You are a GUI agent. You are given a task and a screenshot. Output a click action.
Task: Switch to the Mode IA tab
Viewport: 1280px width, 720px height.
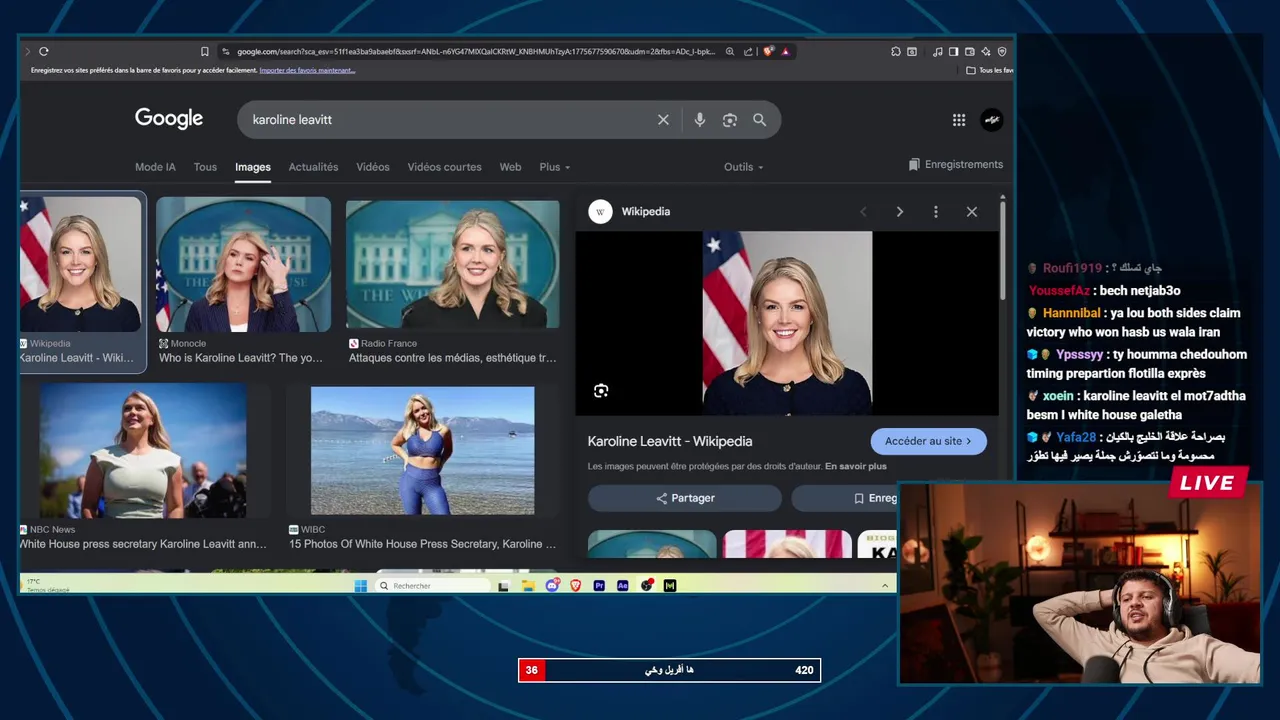155,167
